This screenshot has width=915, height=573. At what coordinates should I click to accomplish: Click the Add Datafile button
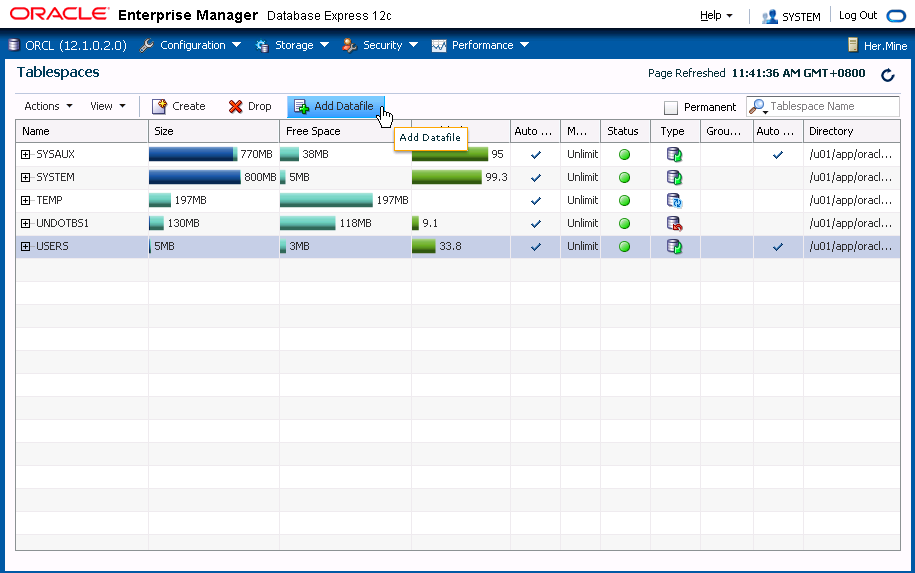pos(335,106)
